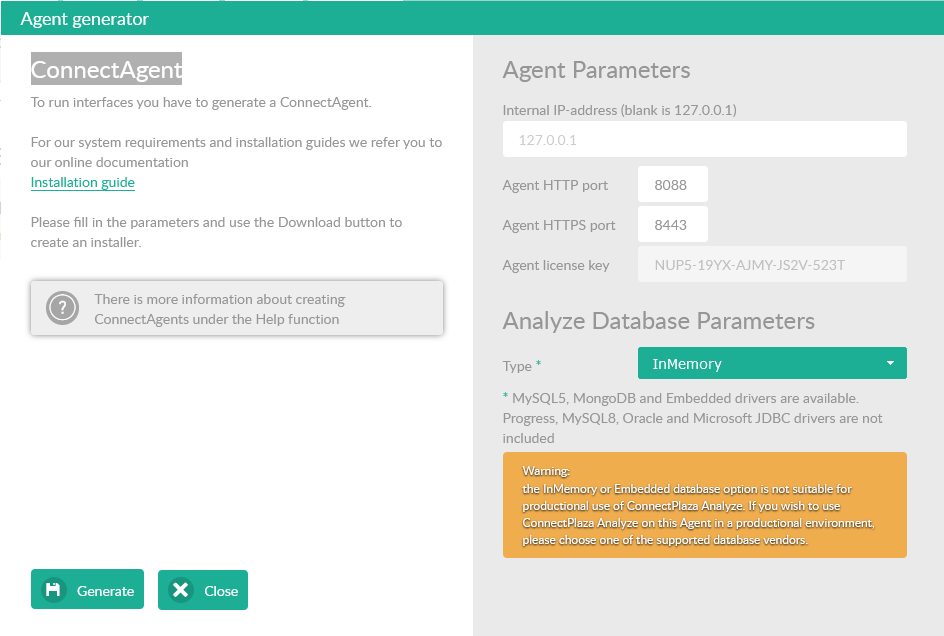Click the JDBC drivers footnote text
The image size is (944, 636).
(692, 418)
